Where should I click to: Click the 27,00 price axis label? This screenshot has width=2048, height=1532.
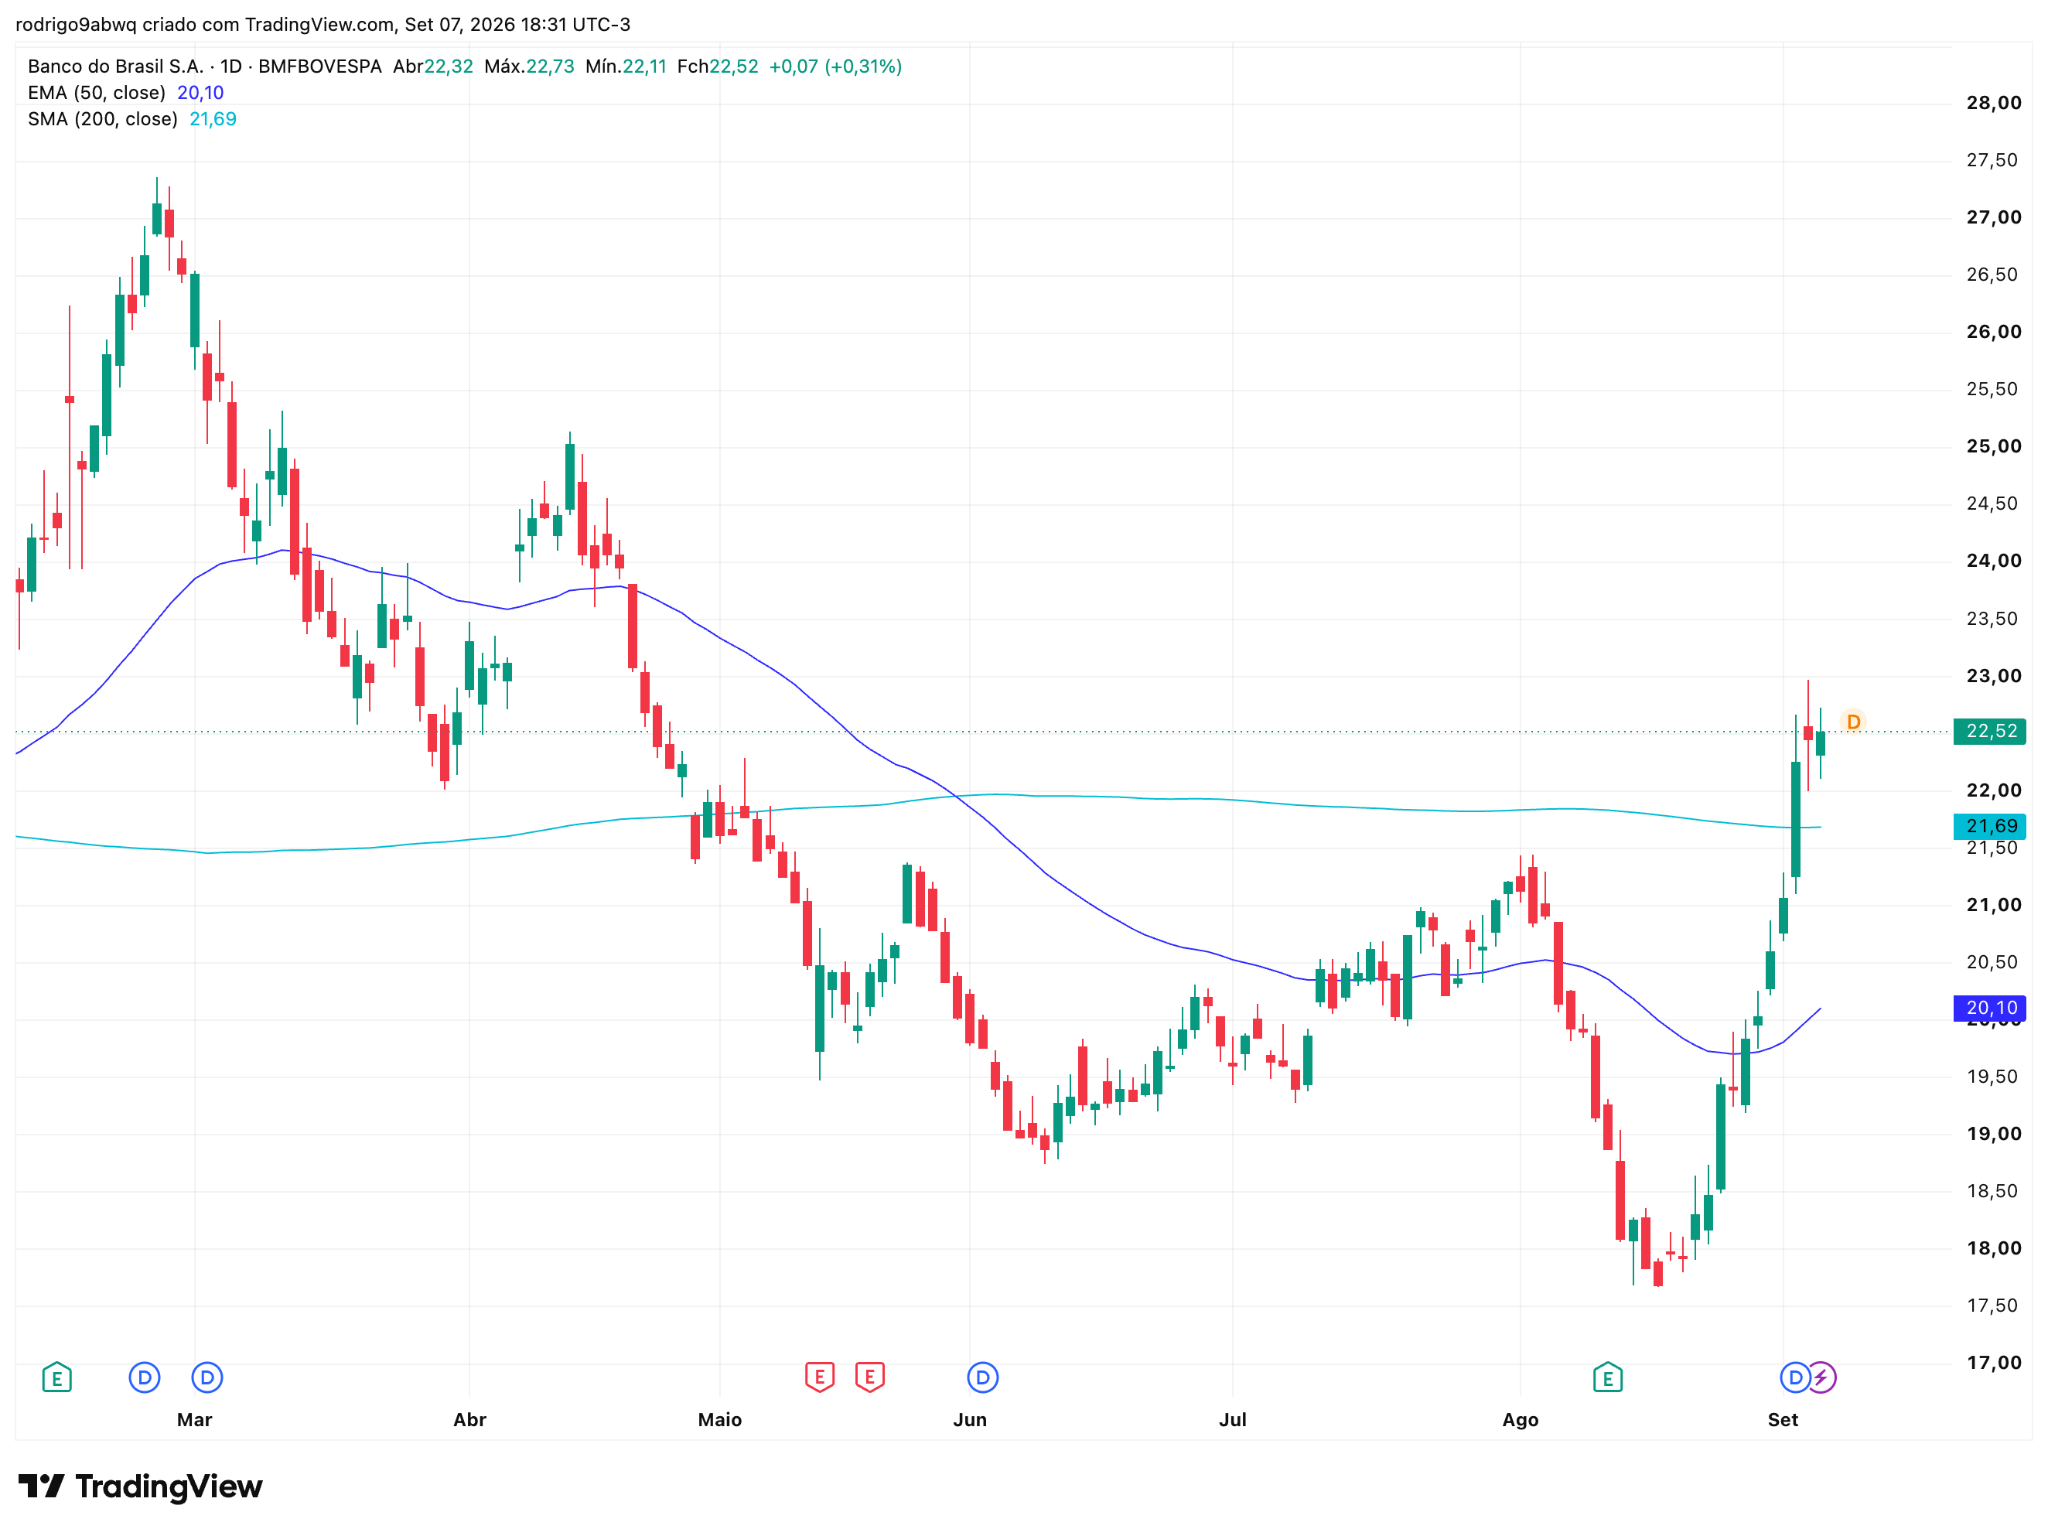(x=1994, y=218)
